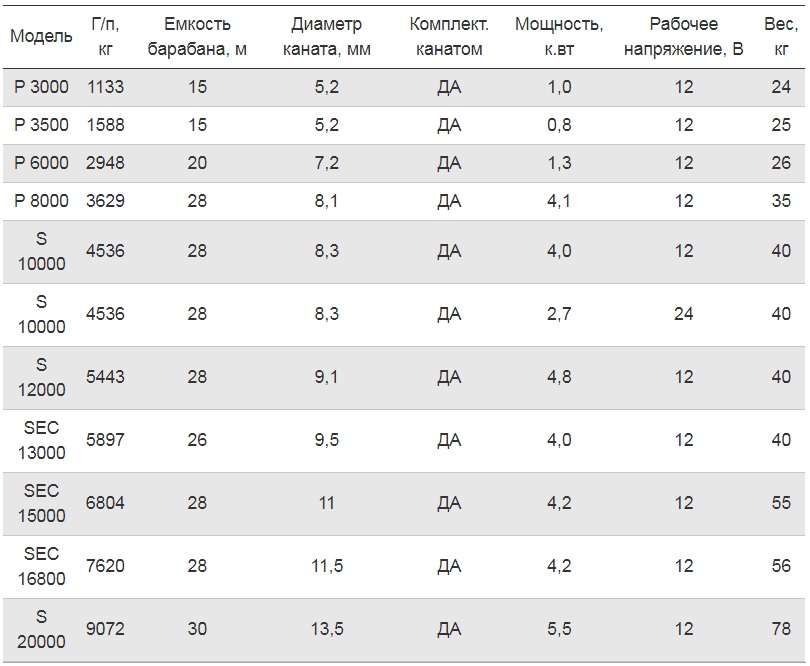Screen dimensions: 810x666
Task: Select the Рабочее напряжение, В header
Action: 683,36
